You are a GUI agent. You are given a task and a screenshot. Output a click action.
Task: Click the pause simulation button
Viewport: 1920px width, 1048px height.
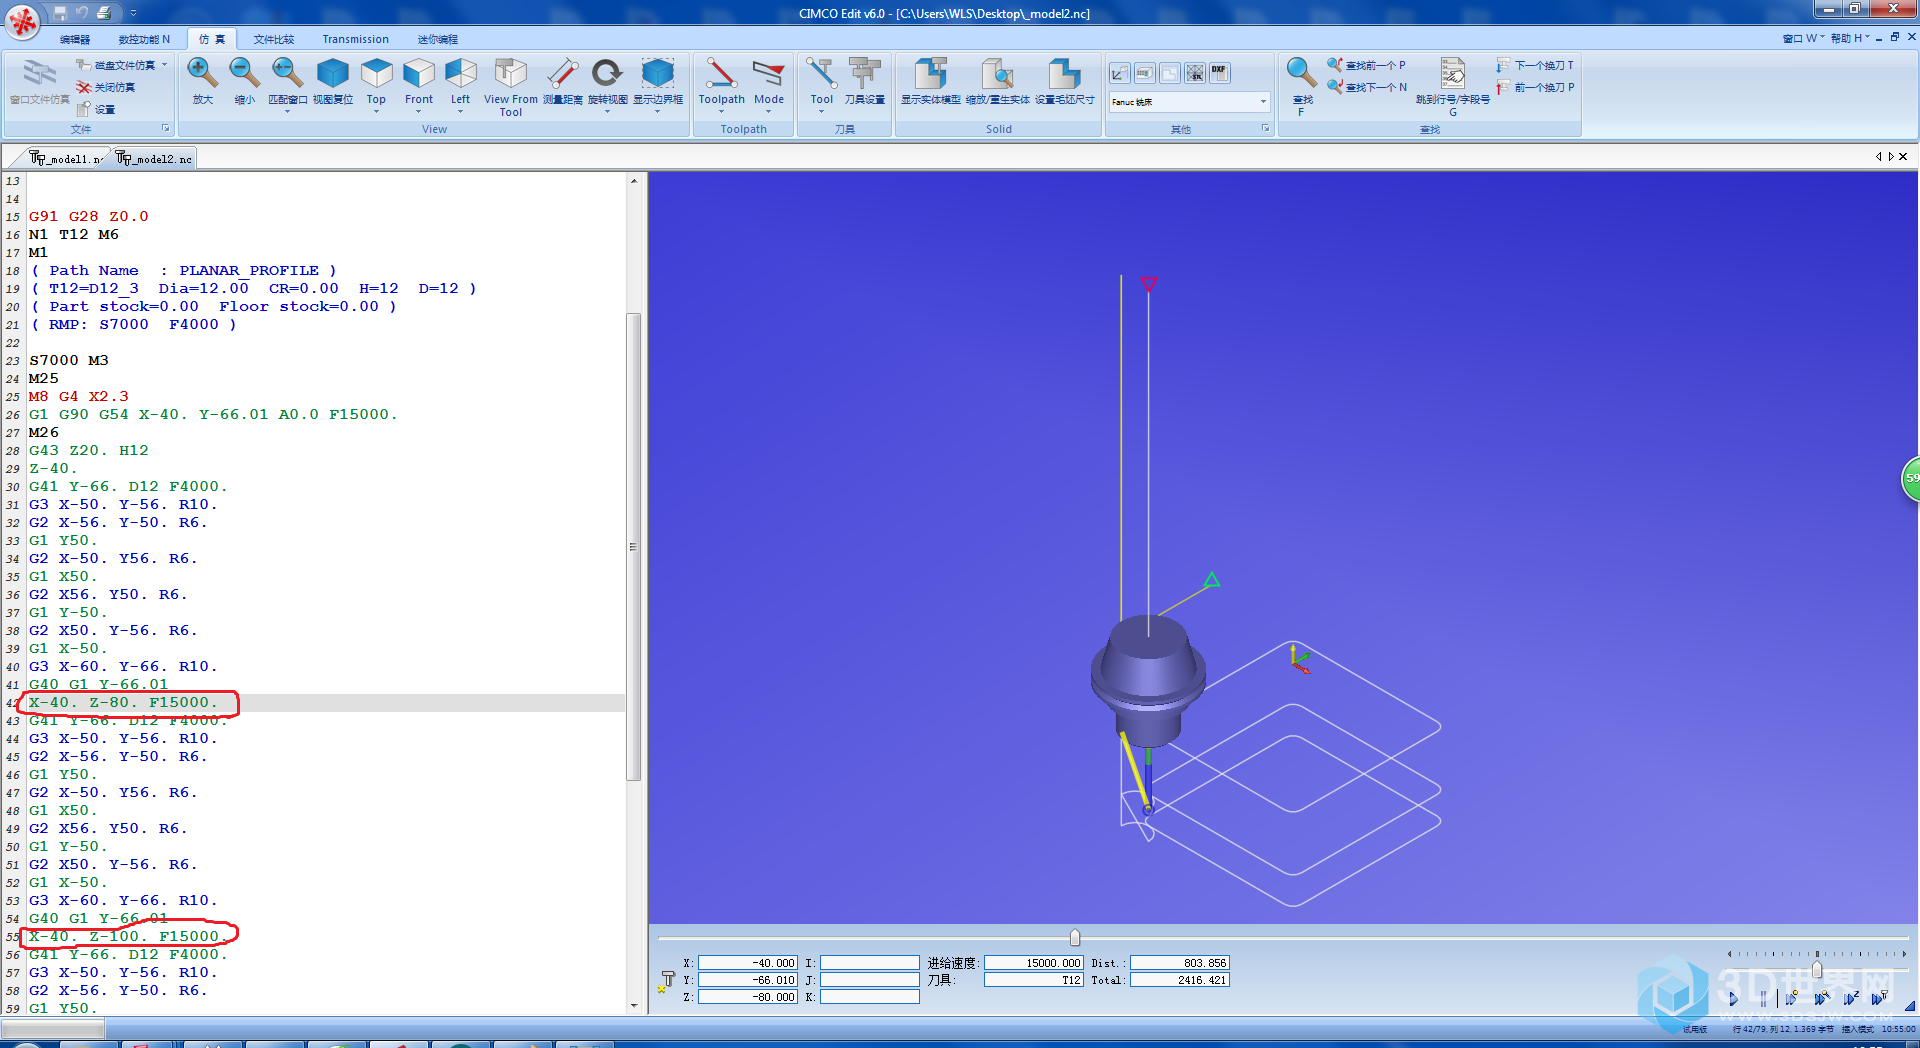(1763, 998)
